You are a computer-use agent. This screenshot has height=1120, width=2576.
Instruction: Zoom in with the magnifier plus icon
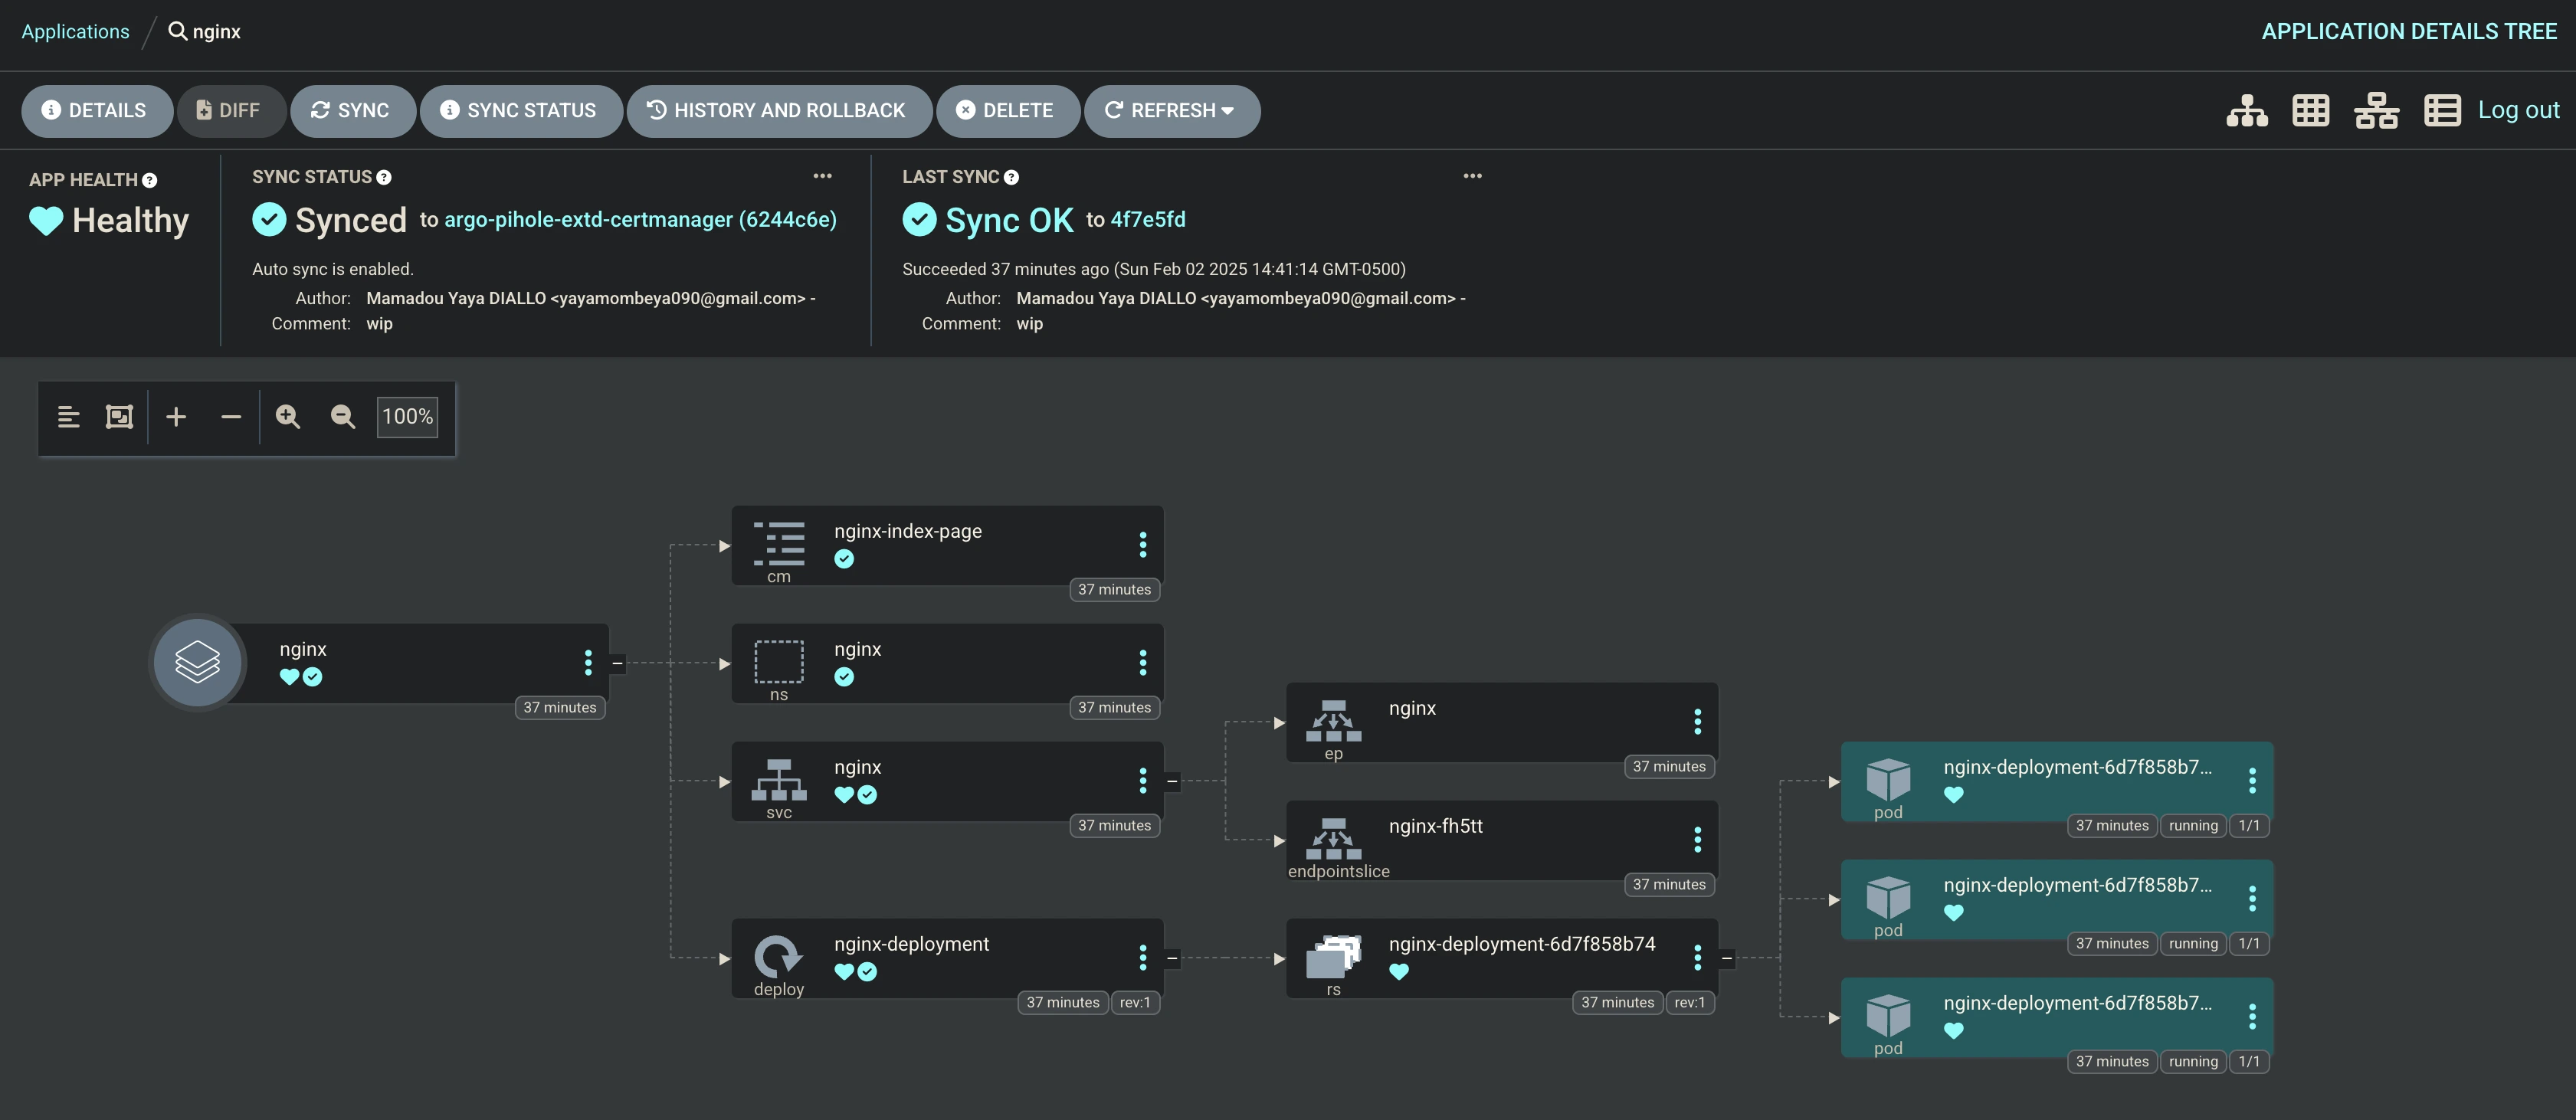point(288,417)
